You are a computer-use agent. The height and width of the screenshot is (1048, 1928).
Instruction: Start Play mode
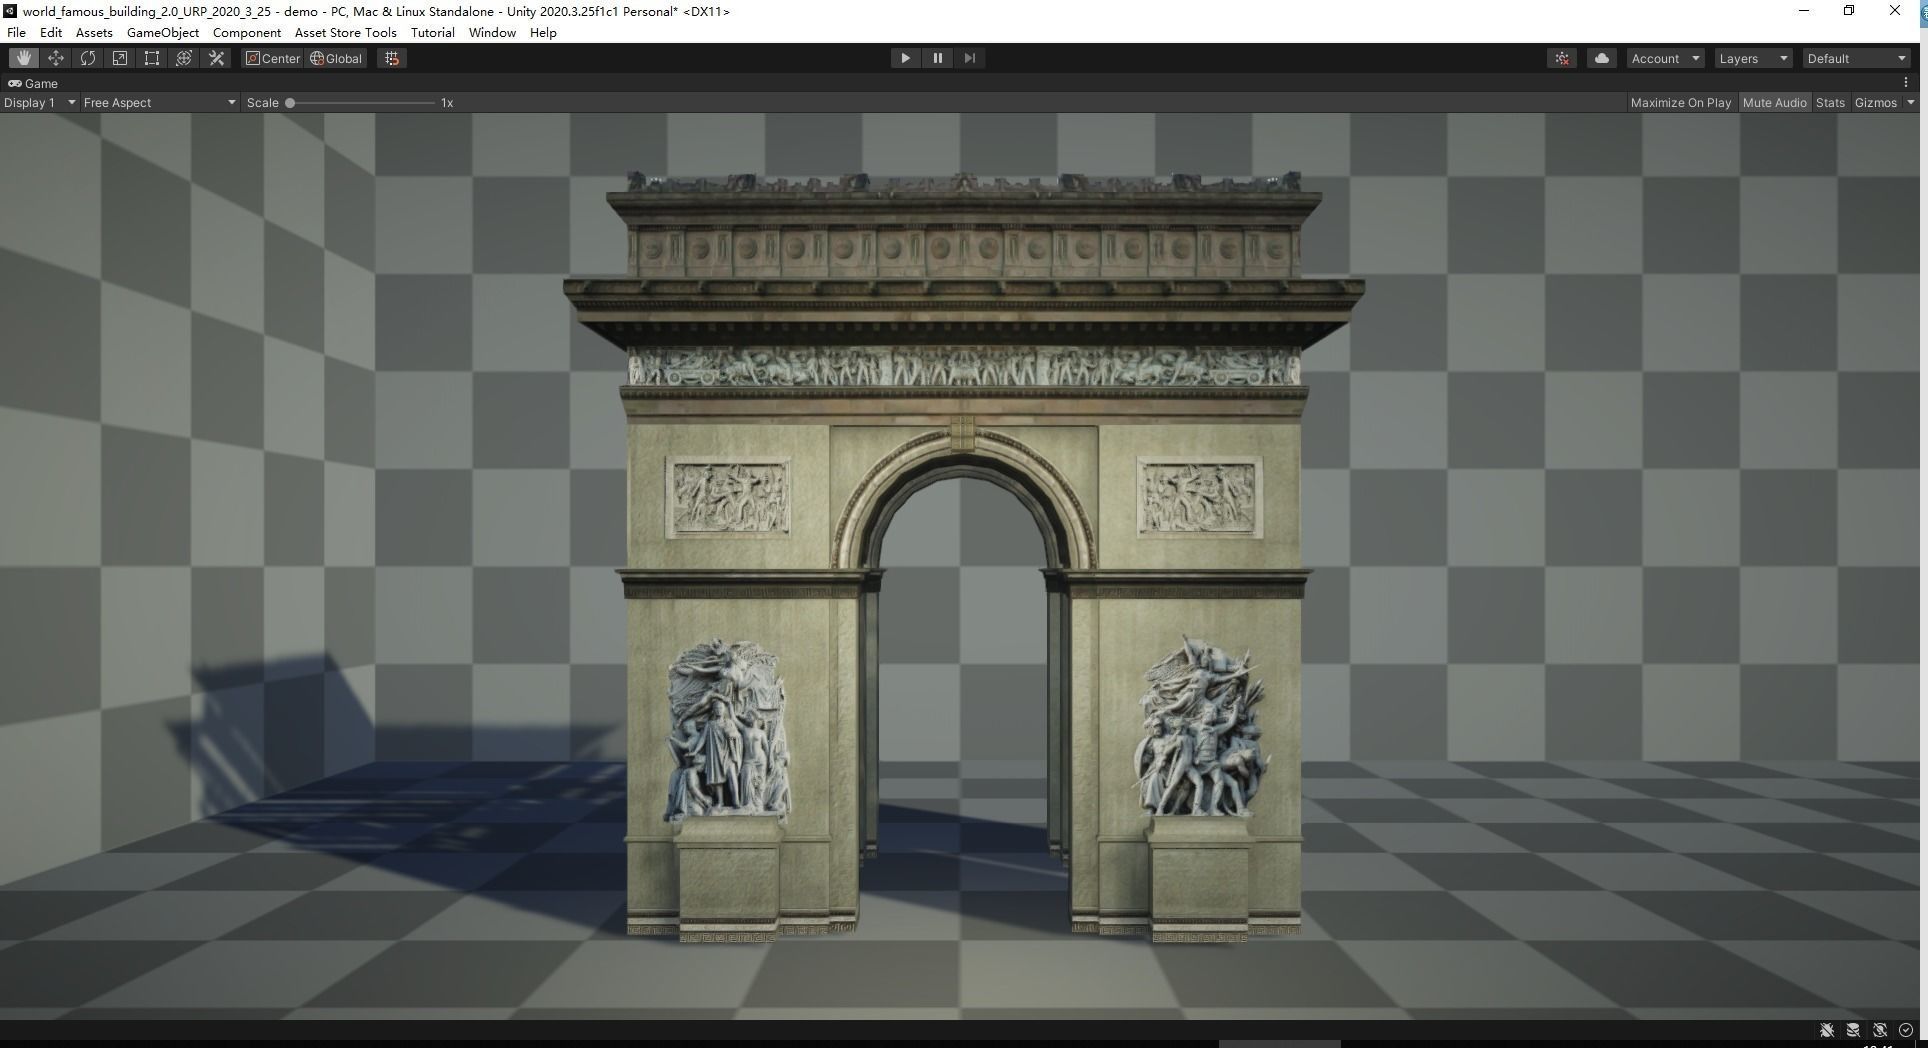905,58
